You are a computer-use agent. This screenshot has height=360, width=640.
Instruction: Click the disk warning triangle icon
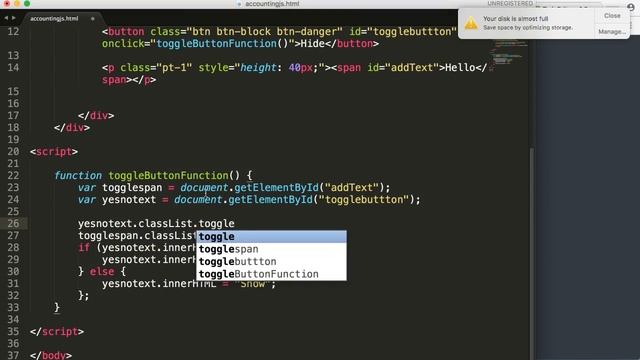(471, 23)
